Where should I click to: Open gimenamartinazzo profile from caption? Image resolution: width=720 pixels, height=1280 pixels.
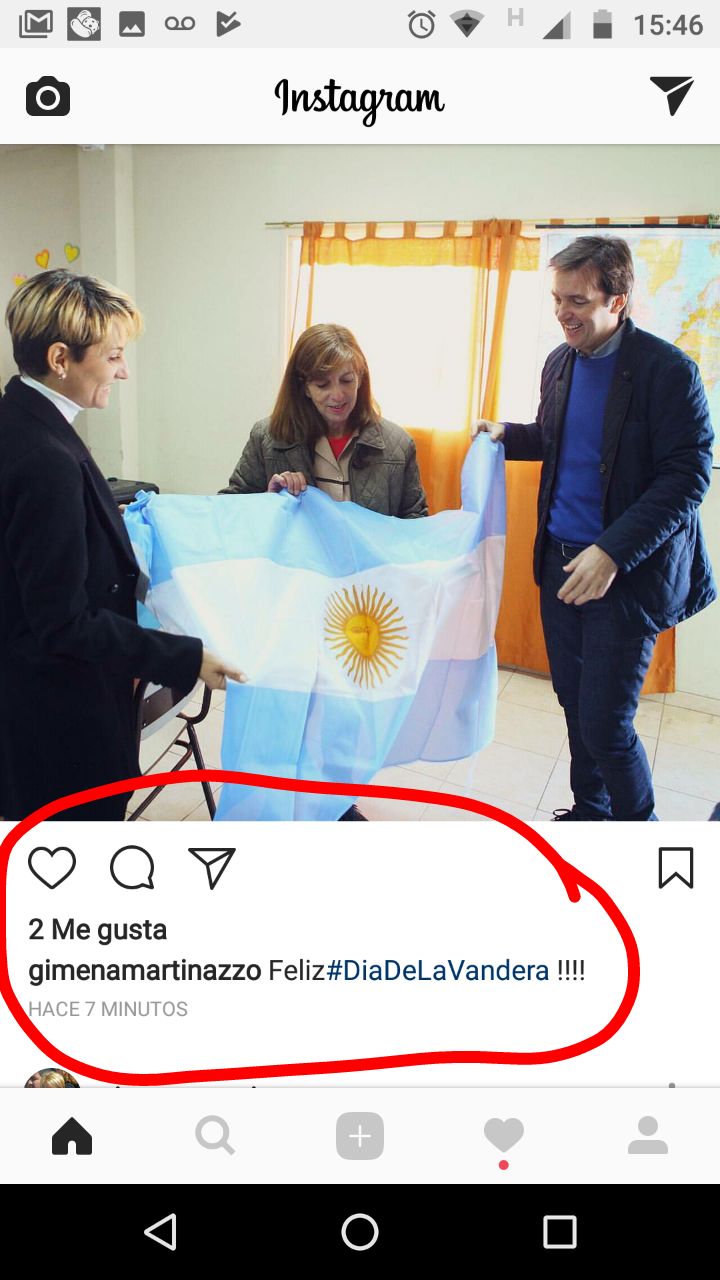click(145, 971)
